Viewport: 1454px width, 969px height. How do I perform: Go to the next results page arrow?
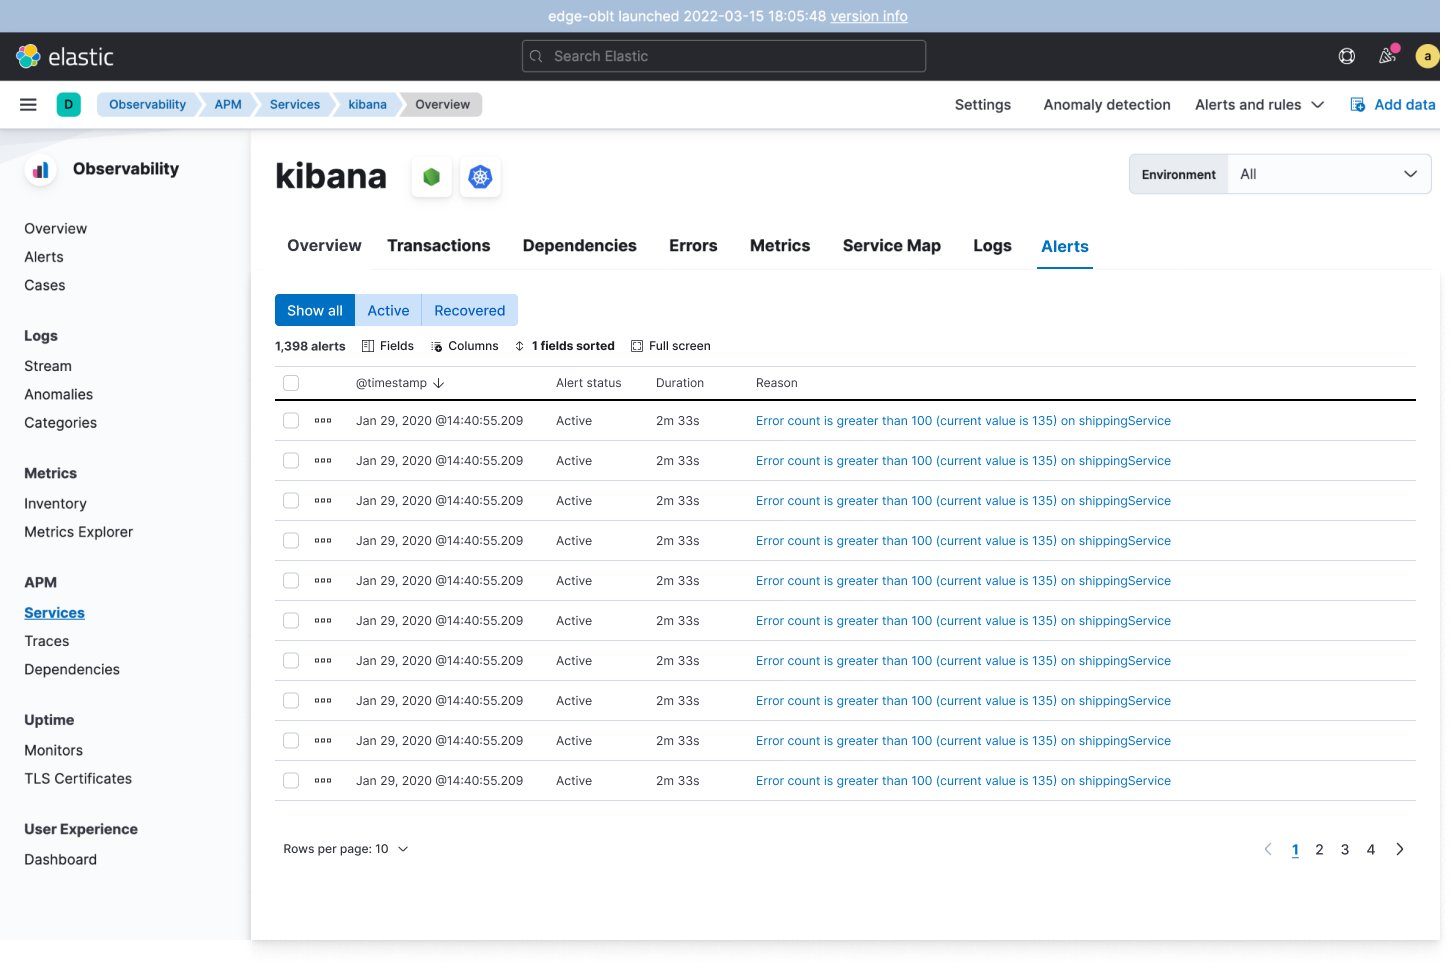tap(1400, 849)
